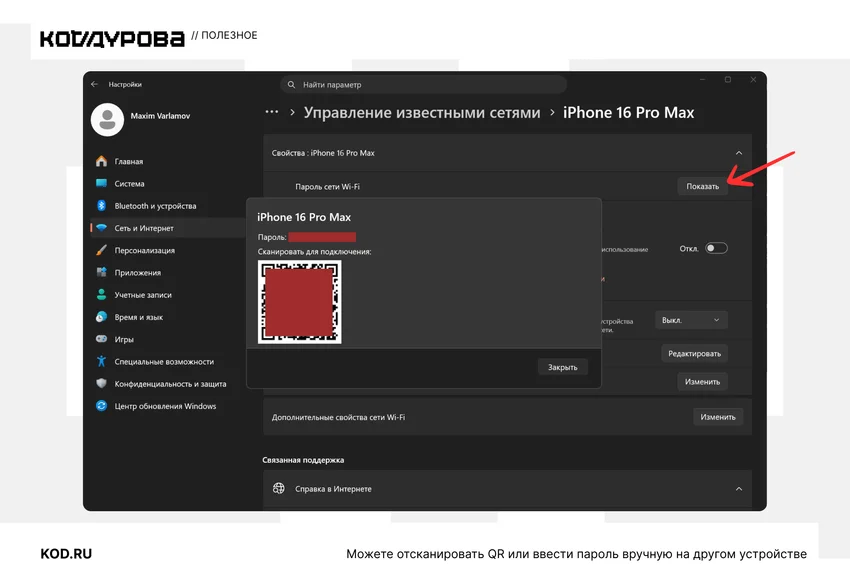Viewport: 850px width, 582px height.
Task: Click Управление известными сетями breadcrumb
Action: click(422, 112)
